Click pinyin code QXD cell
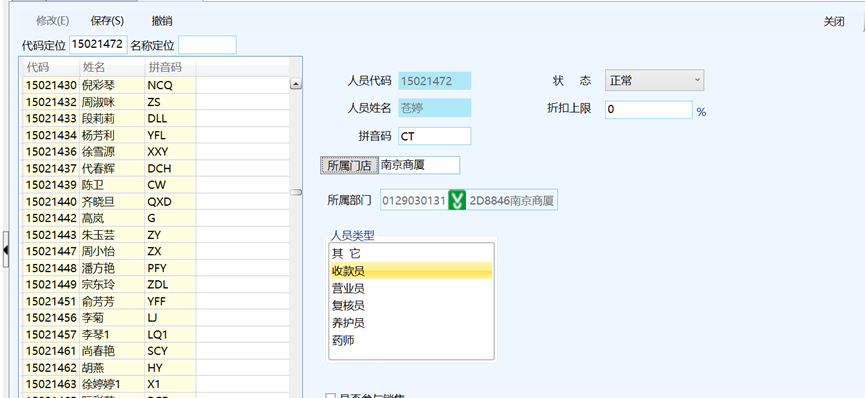 170,201
